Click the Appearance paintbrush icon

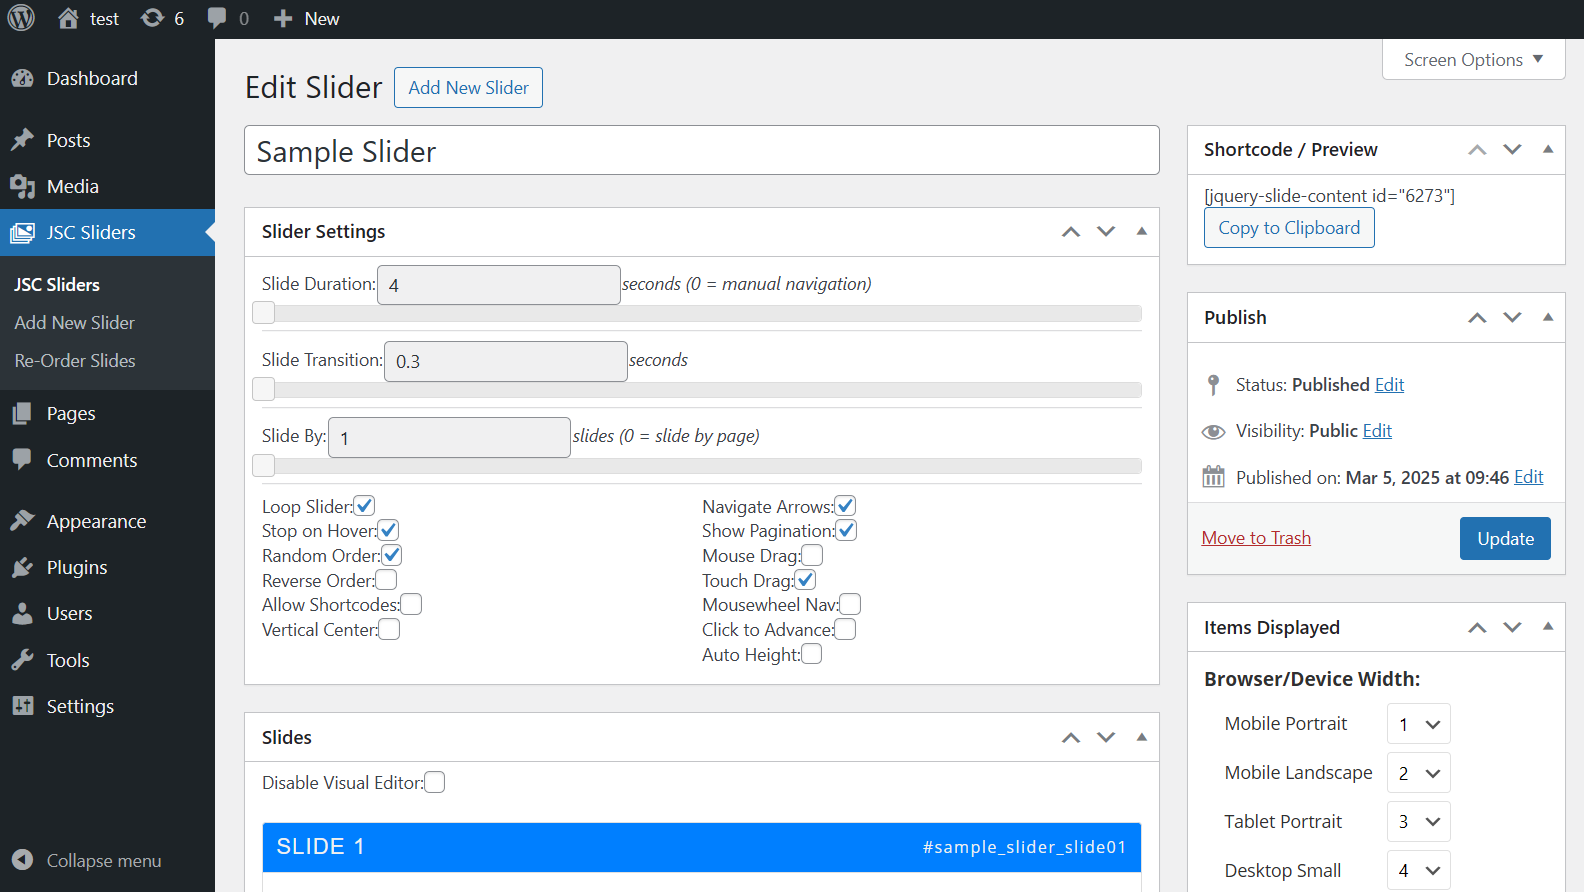23,521
